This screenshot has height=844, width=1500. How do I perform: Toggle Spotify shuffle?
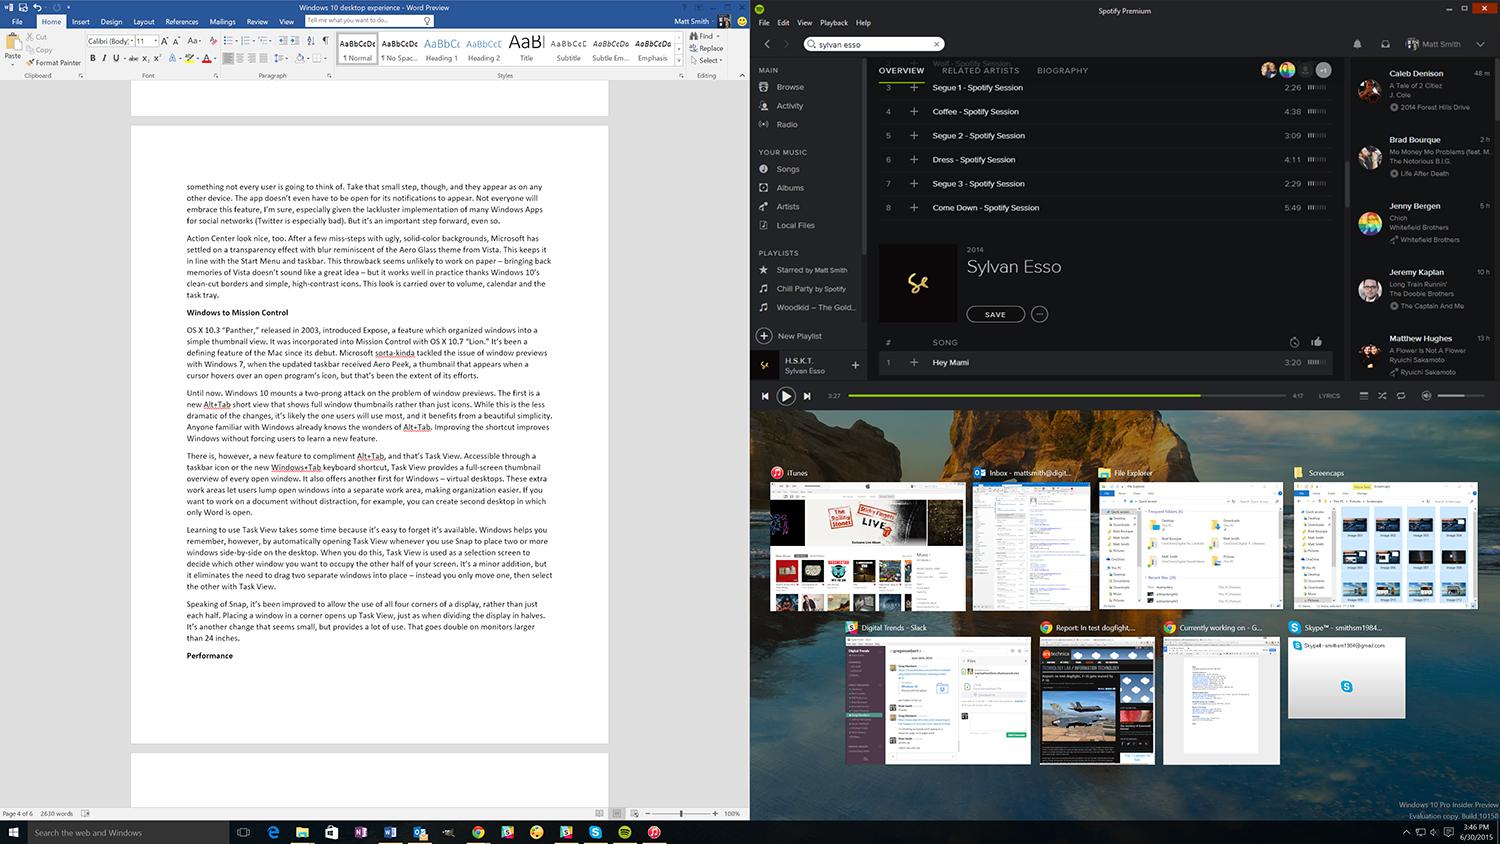[x=1382, y=396]
